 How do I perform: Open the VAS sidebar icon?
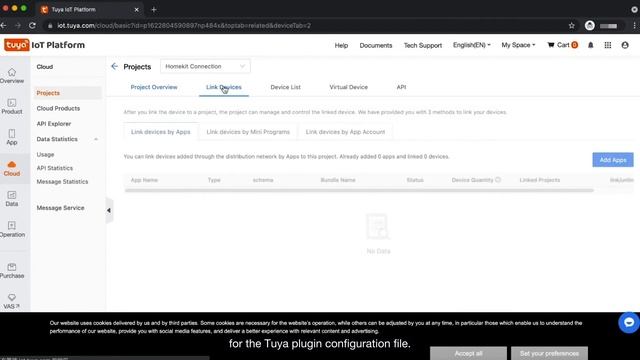[11, 301]
